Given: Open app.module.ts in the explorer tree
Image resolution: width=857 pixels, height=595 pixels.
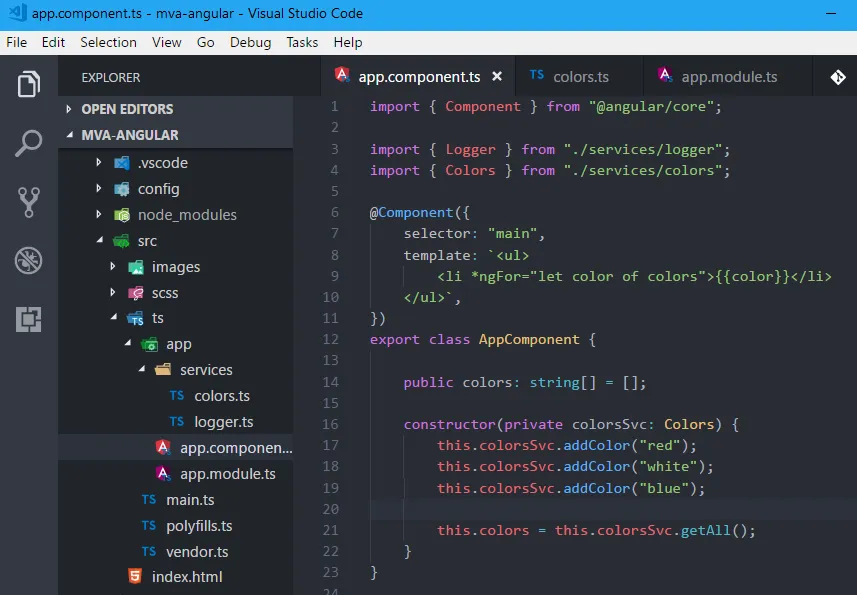Looking at the screenshot, I should coord(175,474).
